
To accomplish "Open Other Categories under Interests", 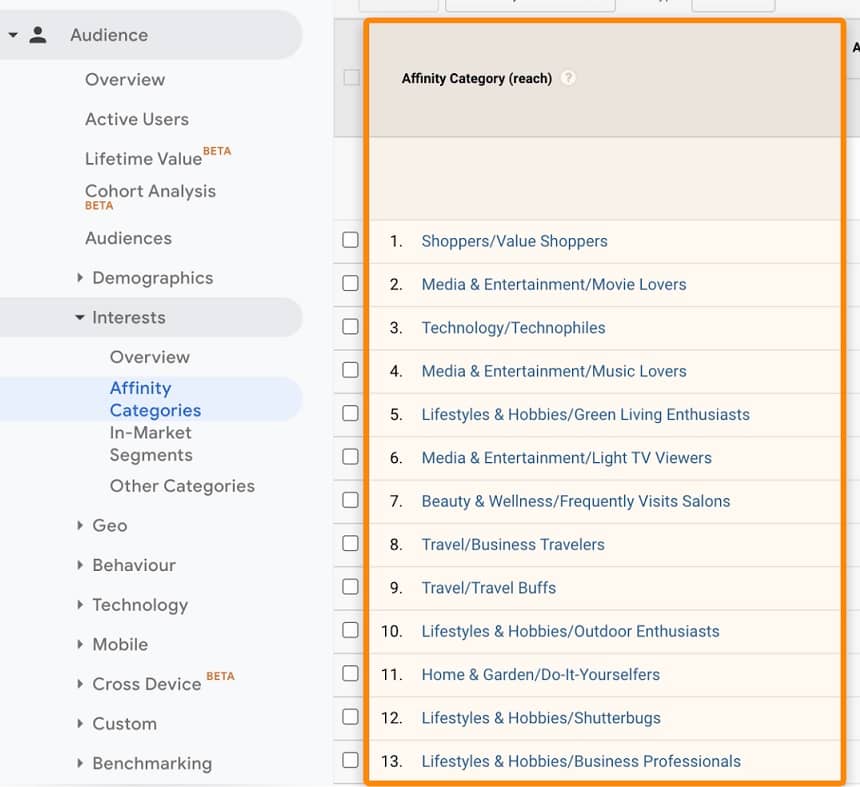I will click(x=182, y=486).
